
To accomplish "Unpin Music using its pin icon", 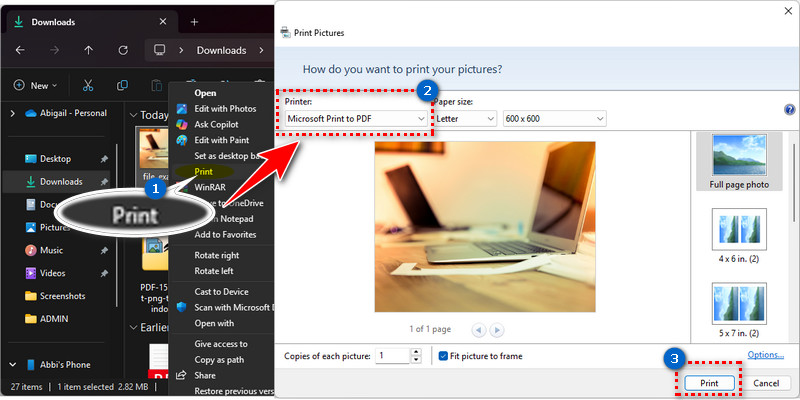I will [104, 251].
